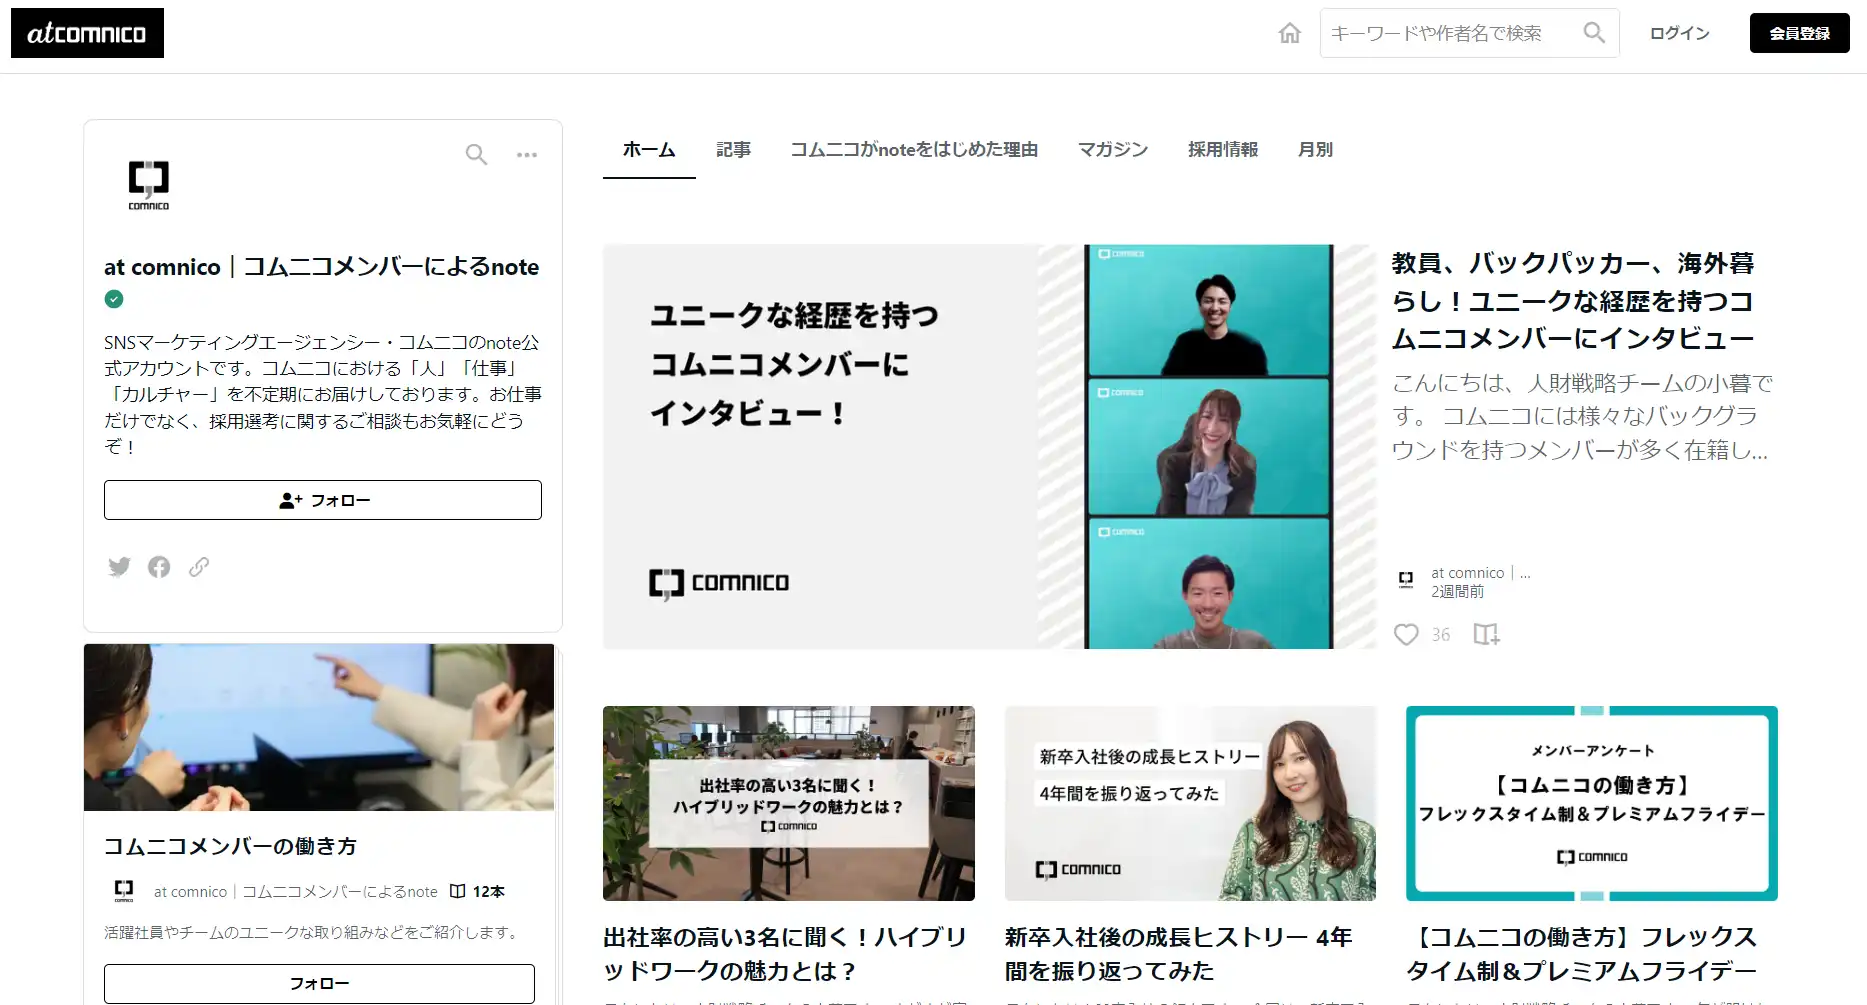This screenshot has width=1867, height=1005.
Task: Click the small author avatar under featured article
Action: 1406,580
